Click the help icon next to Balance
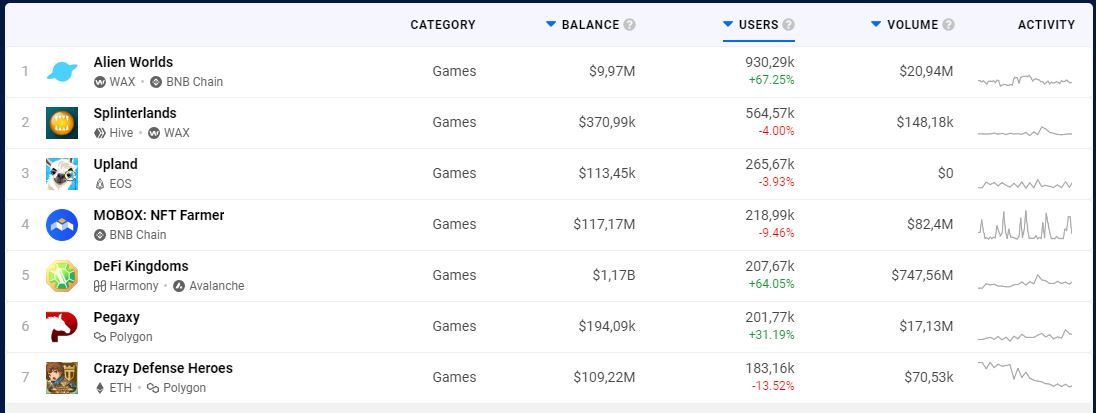The width and height of the screenshot is (1096, 413). (x=629, y=25)
